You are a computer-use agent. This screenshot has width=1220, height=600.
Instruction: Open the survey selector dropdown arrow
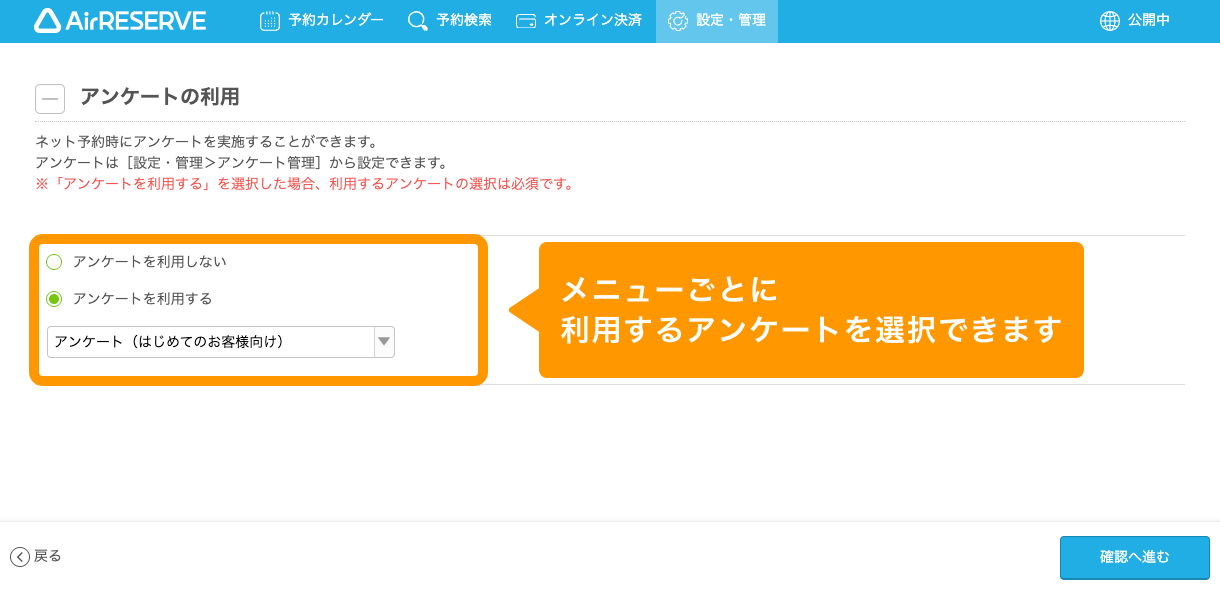coord(383,341)
